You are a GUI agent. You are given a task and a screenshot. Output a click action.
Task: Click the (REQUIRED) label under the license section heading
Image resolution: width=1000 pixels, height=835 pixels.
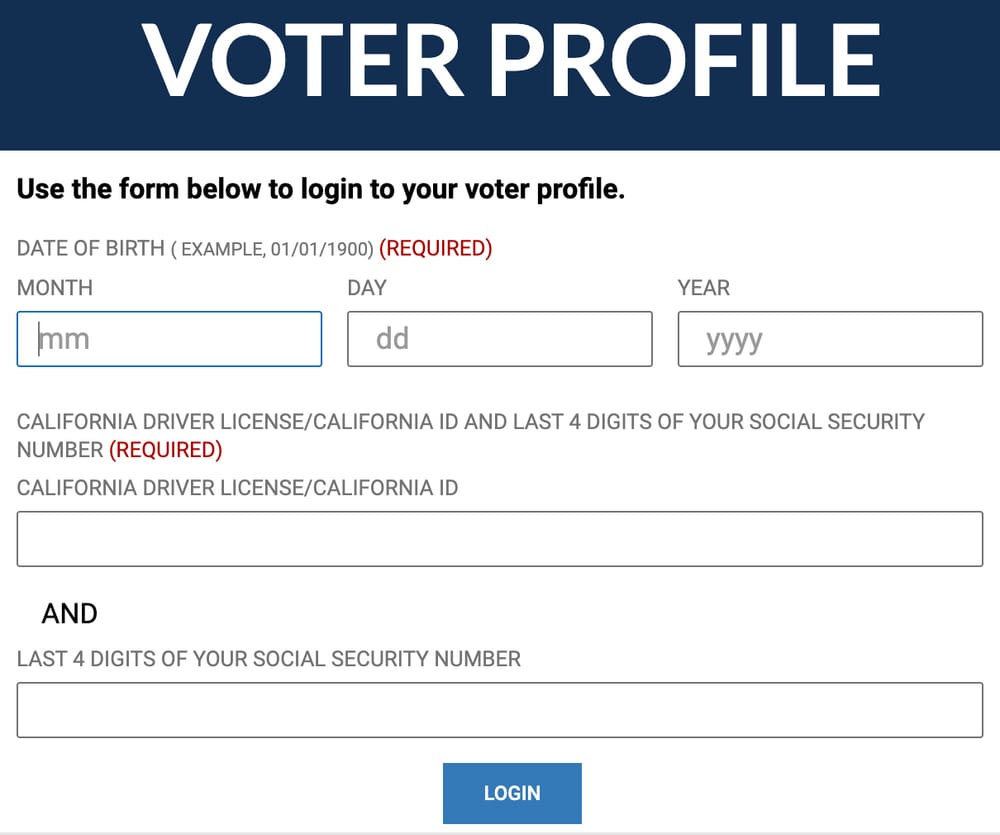click(166, 450)
